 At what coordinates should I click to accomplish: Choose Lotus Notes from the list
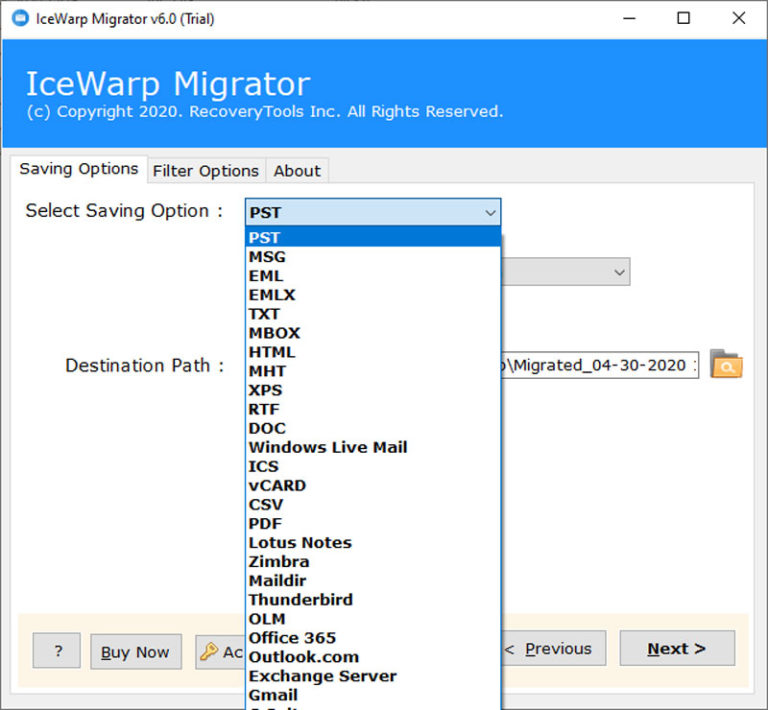click(x=373, y=543)
